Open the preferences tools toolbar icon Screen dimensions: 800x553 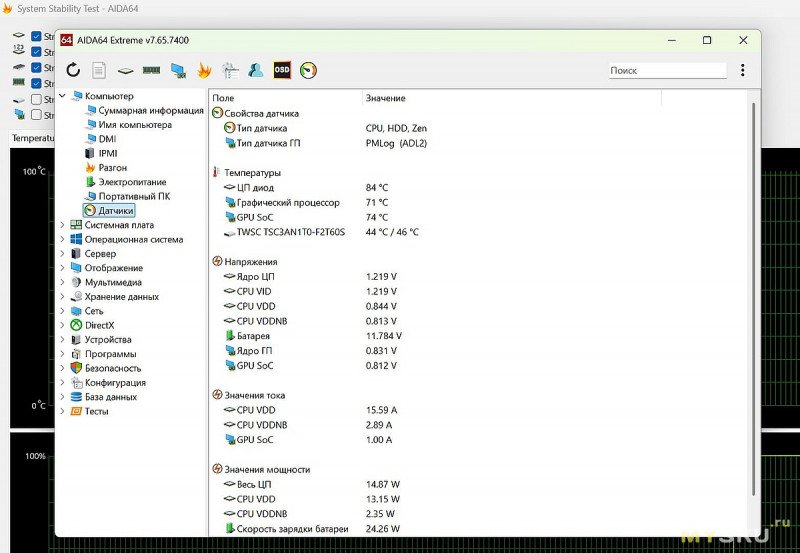tap(230, 70)
